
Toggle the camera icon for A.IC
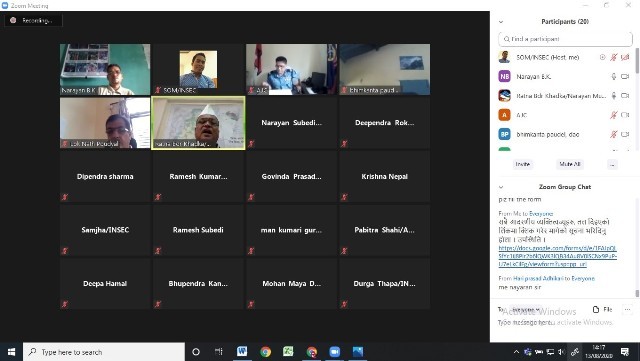point(625,115)
